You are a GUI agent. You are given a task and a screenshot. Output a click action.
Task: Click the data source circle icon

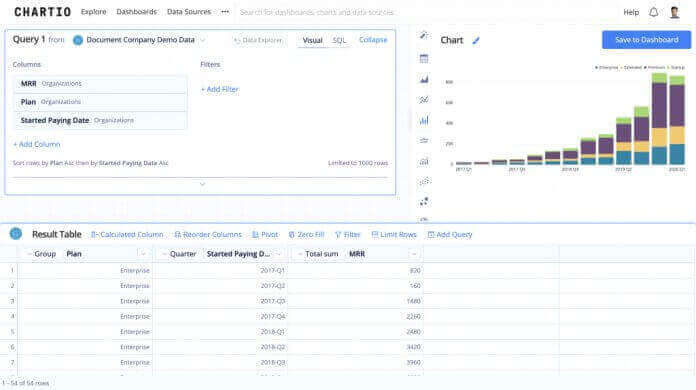pyautogui.click(x=78, y=40)
